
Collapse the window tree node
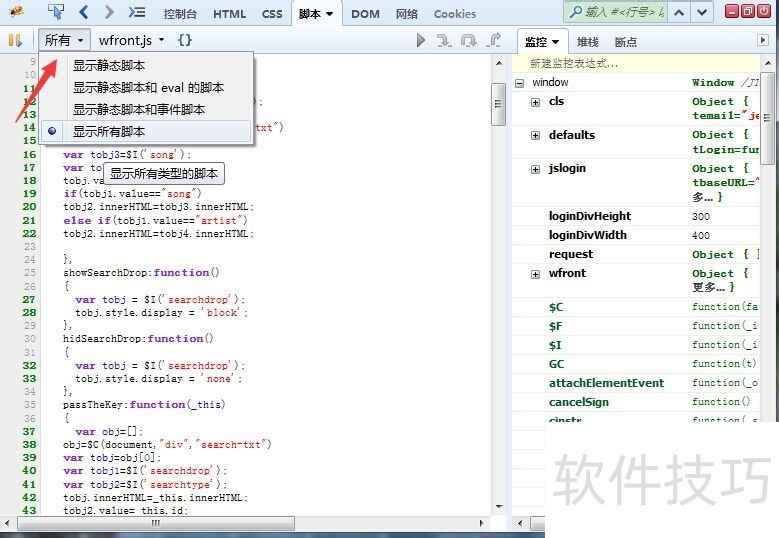520,83
